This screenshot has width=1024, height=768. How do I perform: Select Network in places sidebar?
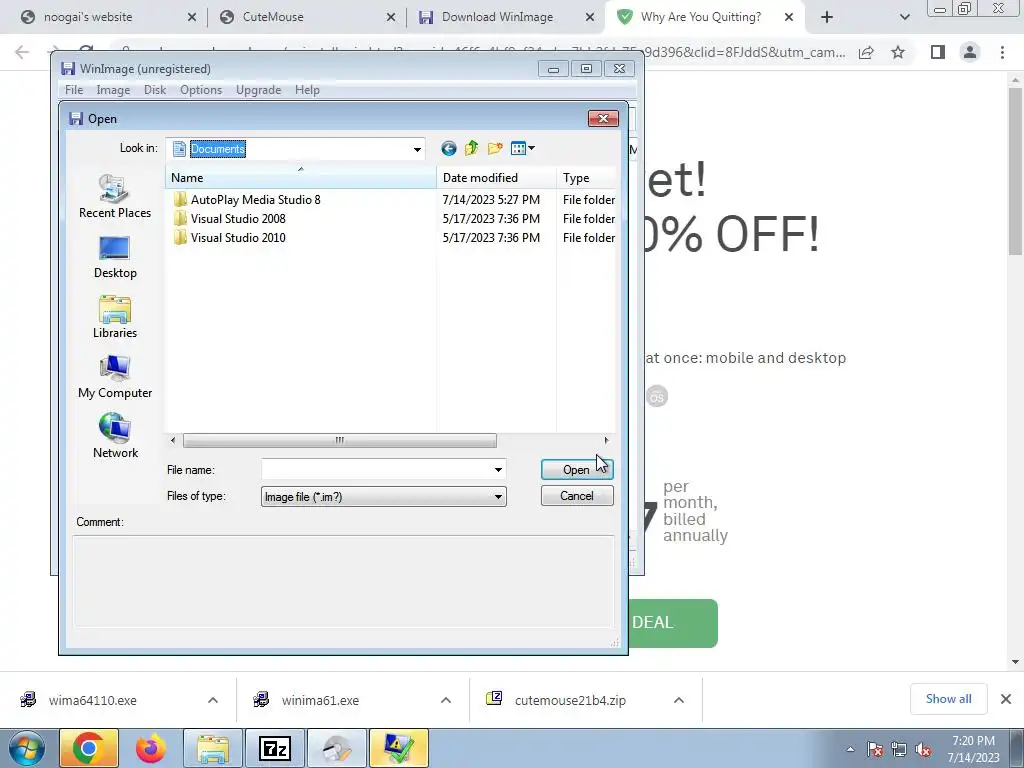(x=115, y=436)
